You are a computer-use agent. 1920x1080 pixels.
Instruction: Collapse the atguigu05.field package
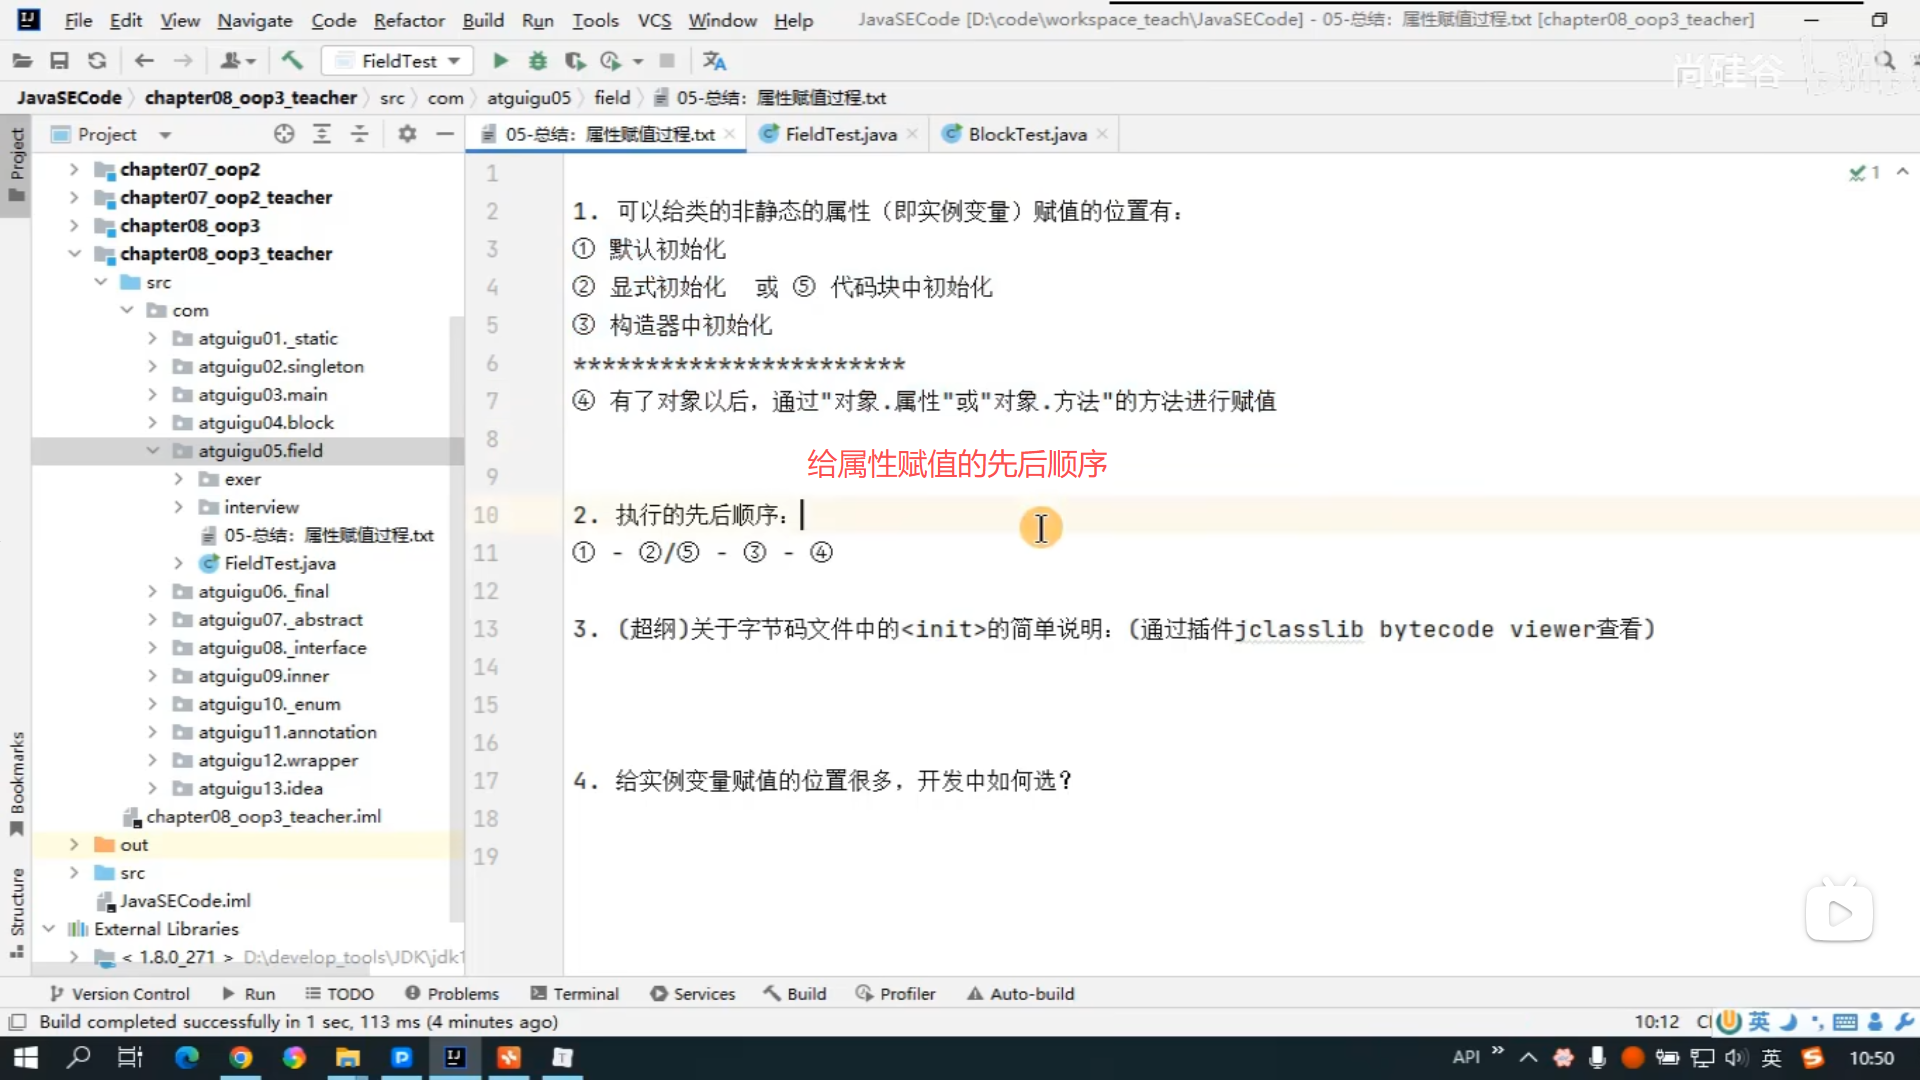153,451
